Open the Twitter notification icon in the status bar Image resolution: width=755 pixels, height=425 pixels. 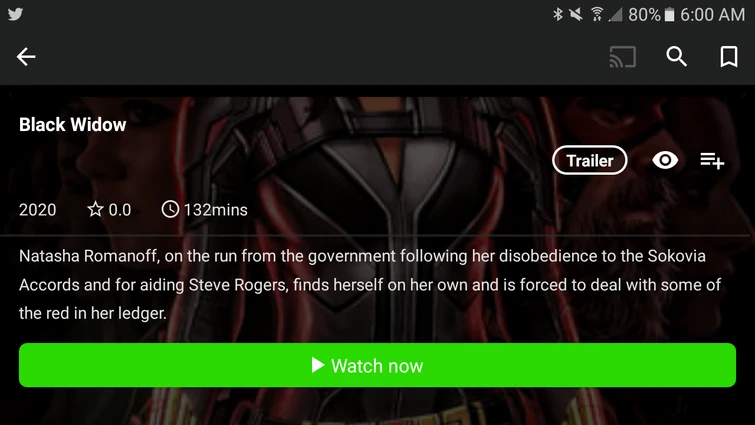pyautogui.click(x=15, y=14)
